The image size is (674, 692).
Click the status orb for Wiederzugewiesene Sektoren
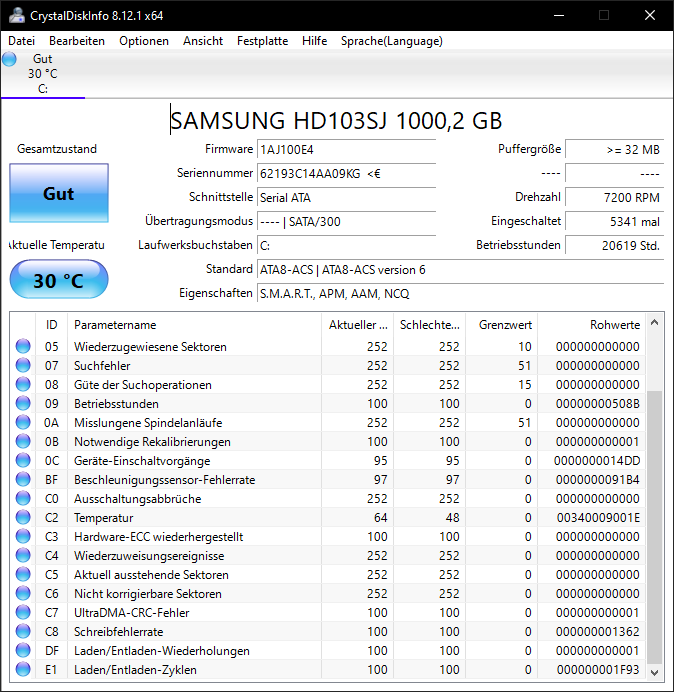click(23, 346)
